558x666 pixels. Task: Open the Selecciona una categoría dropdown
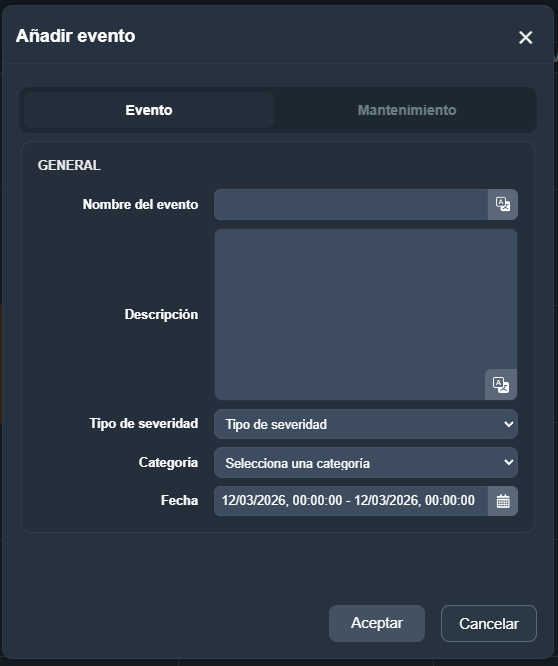point(366,463)
